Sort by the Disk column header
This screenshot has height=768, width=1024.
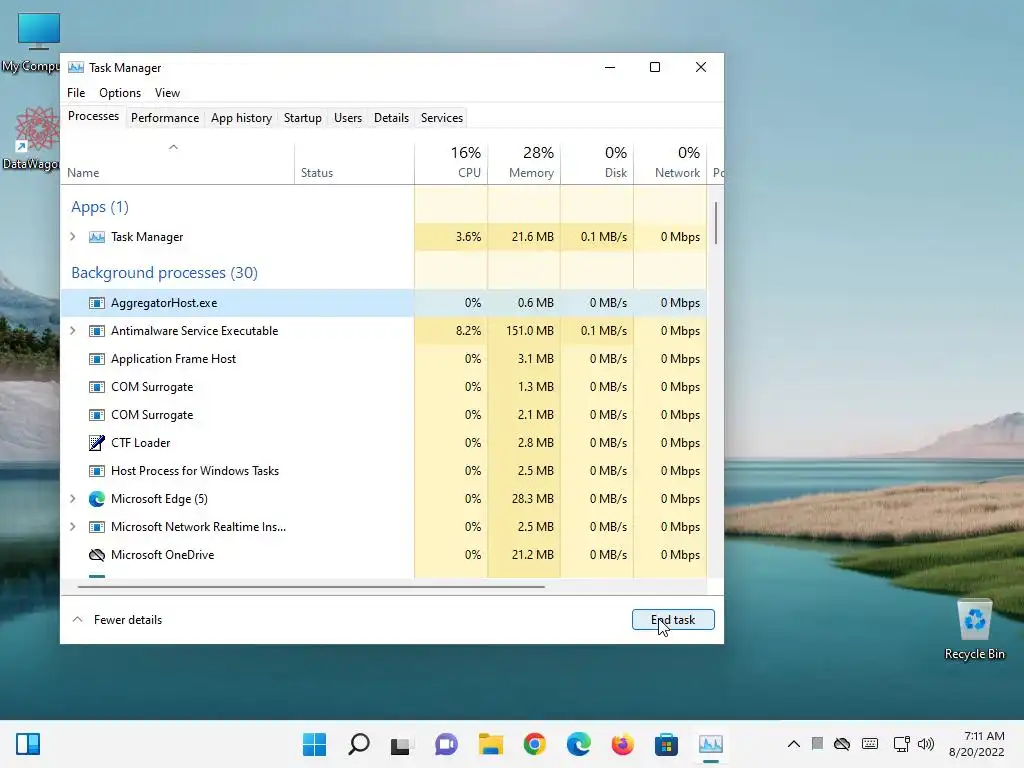click(x=597, y=163)
